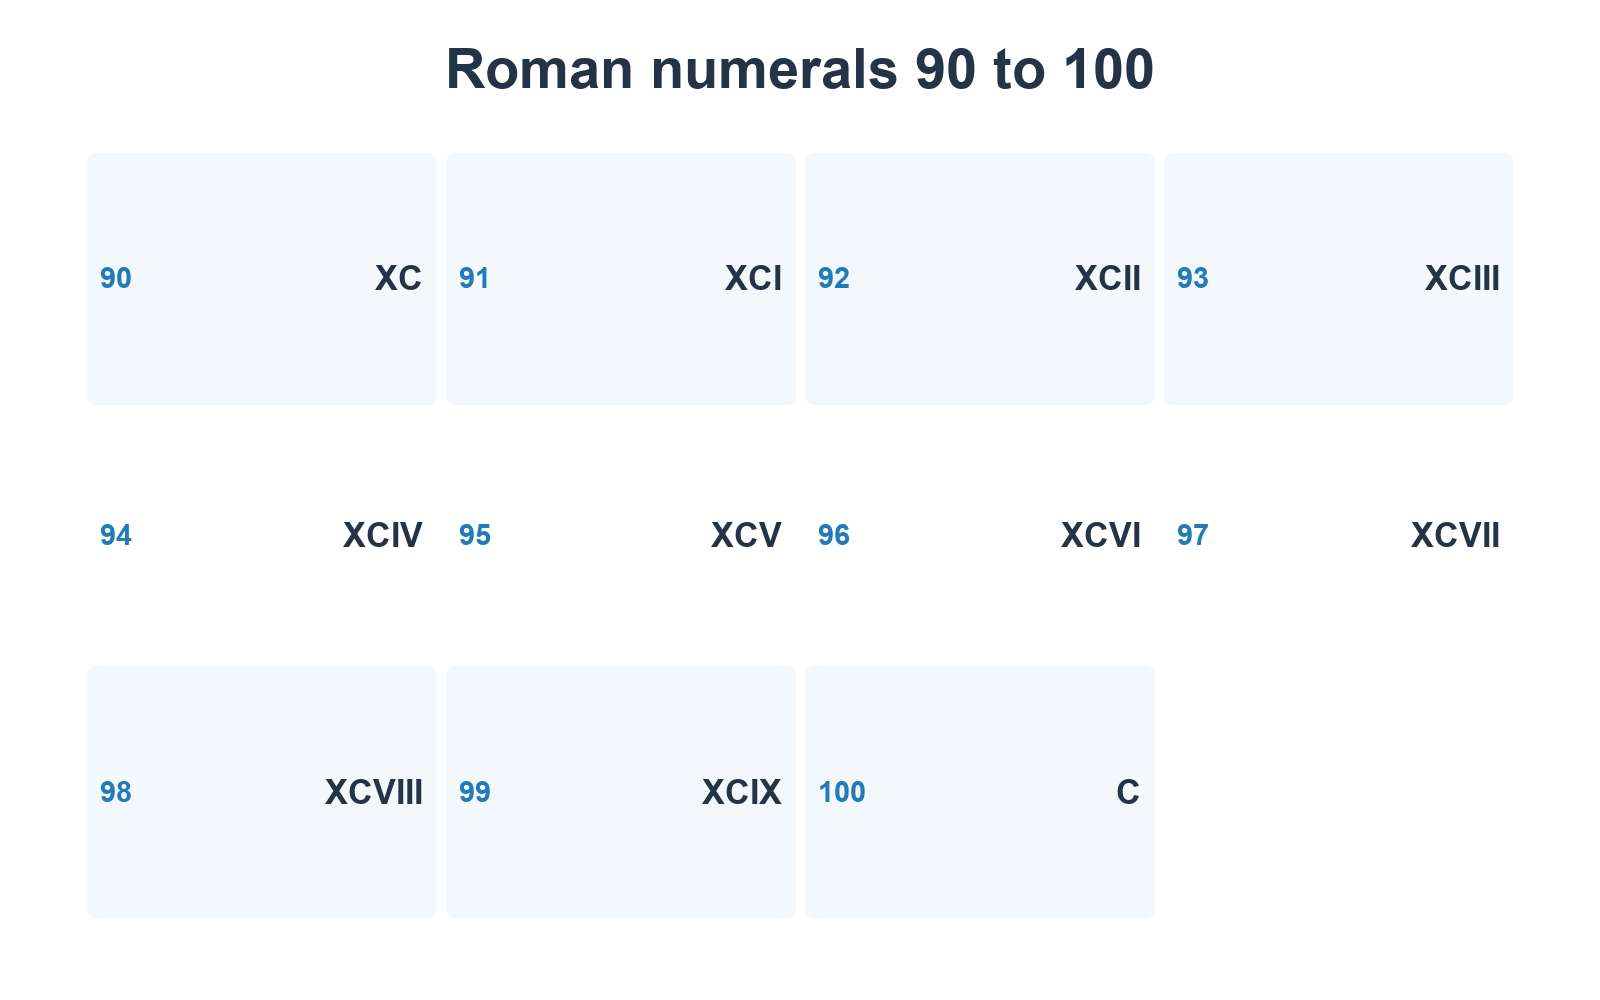
Task: Click the 96 XCVI entry
Action: pos(980,536)
